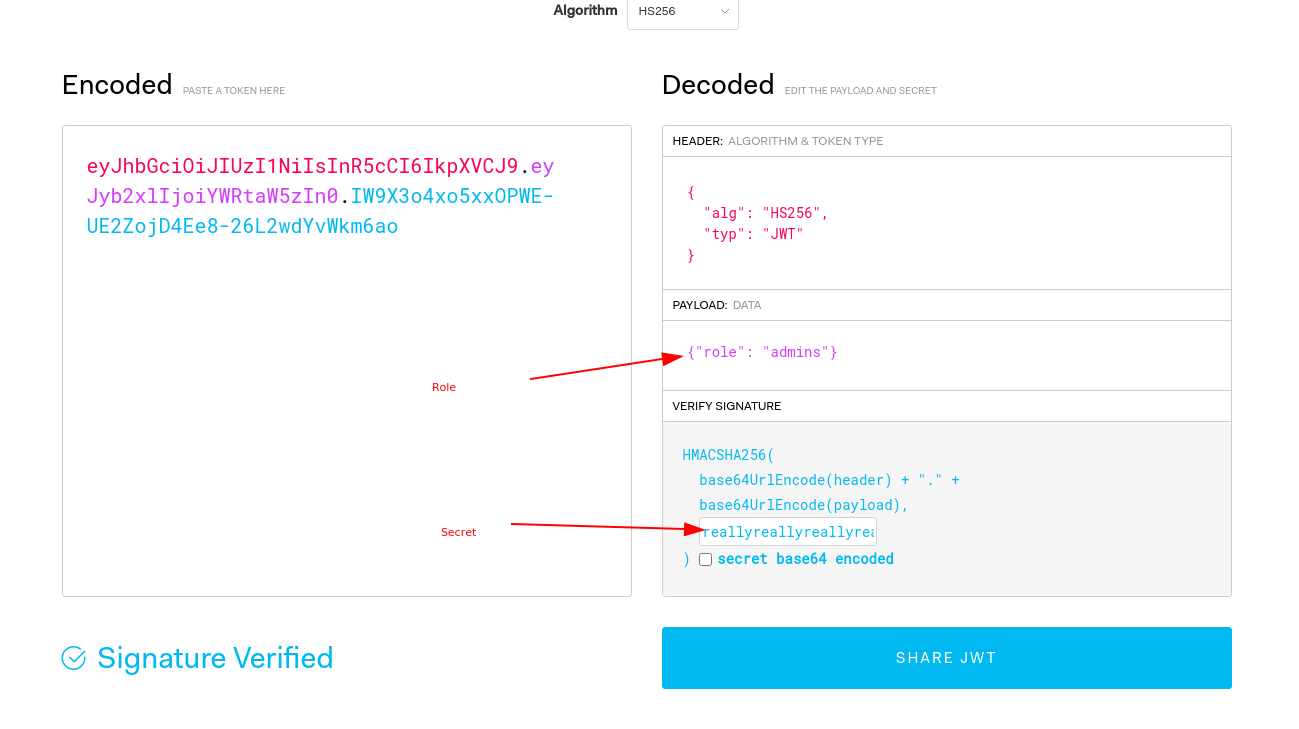Click the Signature Verified checkmark icon

[73, 657]
